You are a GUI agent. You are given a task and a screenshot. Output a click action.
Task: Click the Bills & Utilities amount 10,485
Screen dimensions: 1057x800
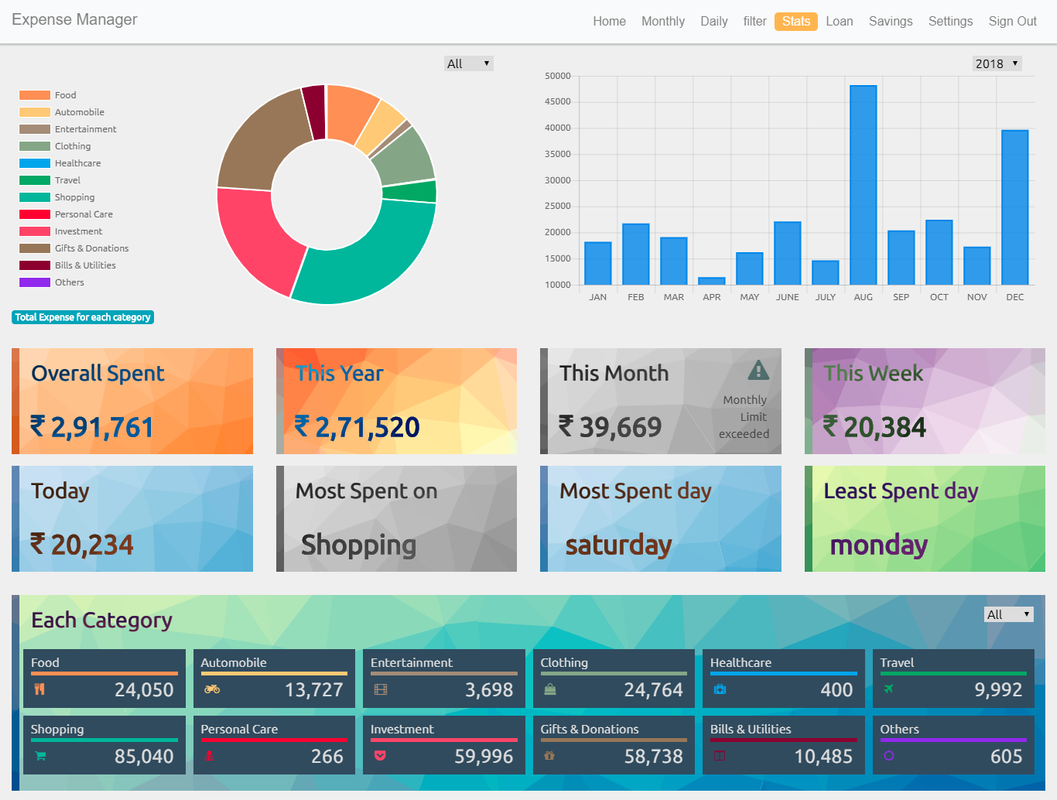click(823, 756)
